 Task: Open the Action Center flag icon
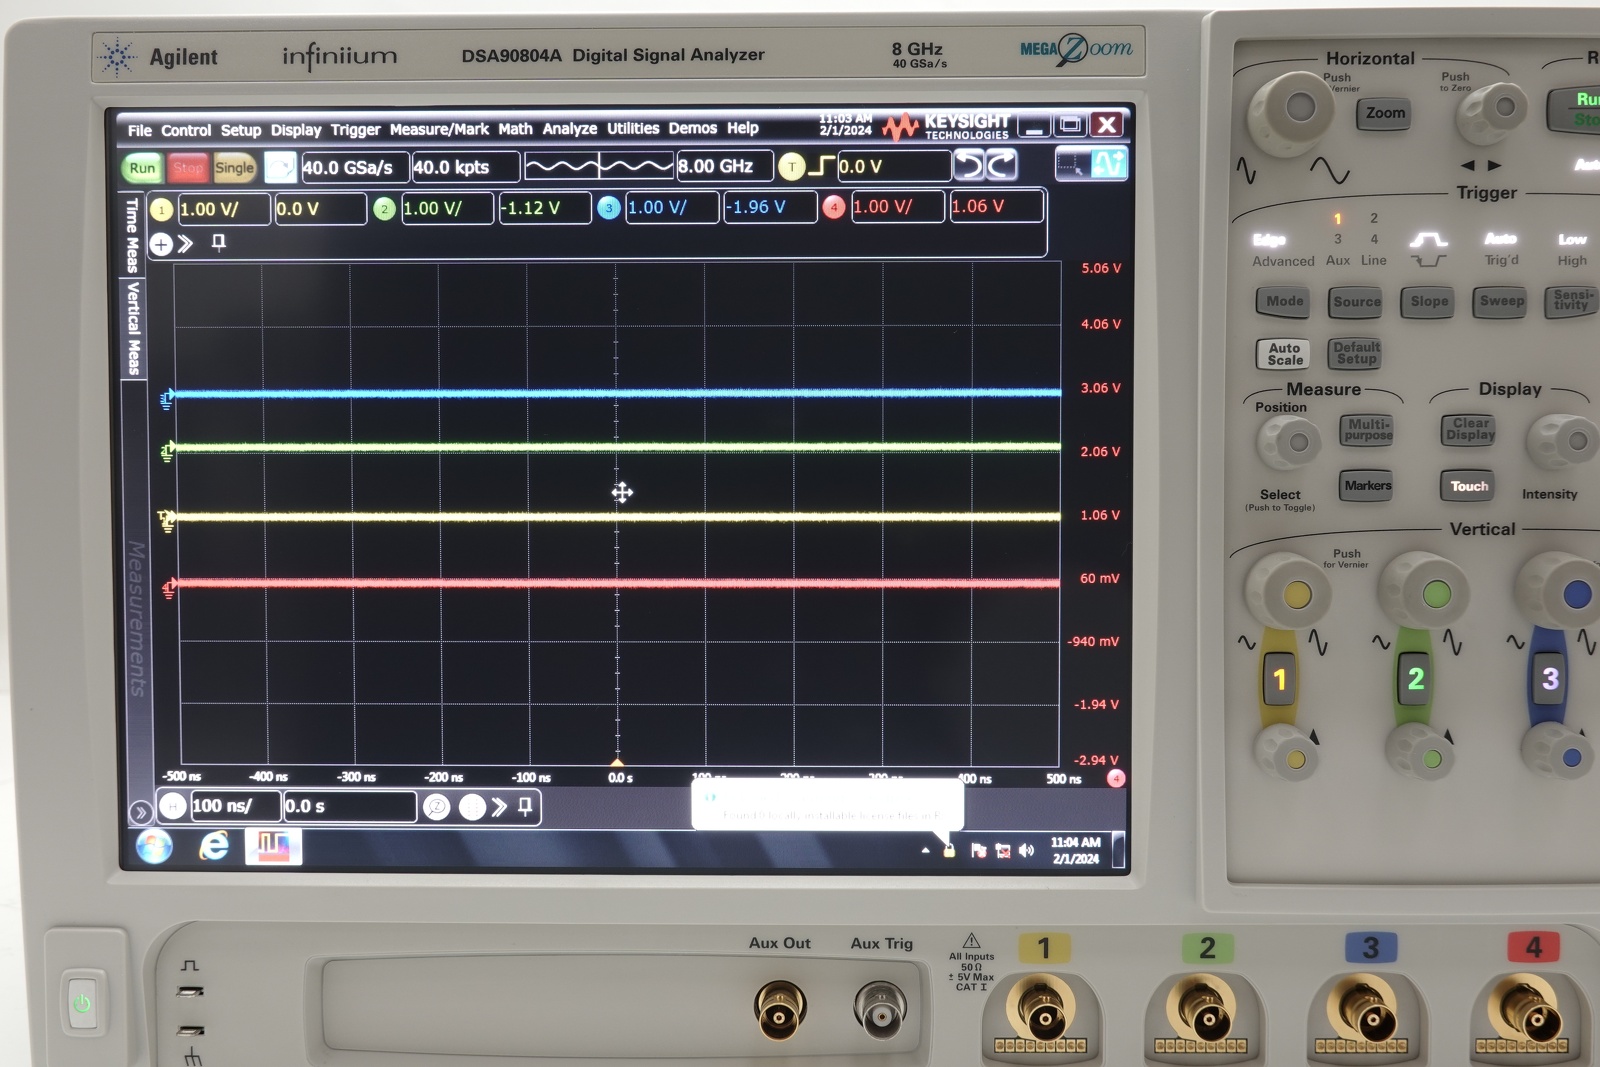978,851
